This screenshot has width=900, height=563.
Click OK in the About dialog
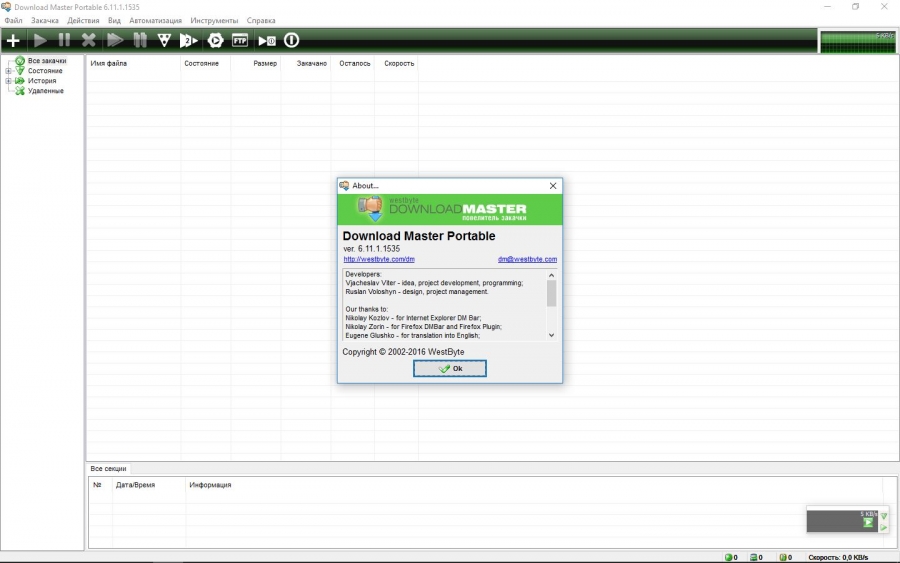click(x=449, y=368)
